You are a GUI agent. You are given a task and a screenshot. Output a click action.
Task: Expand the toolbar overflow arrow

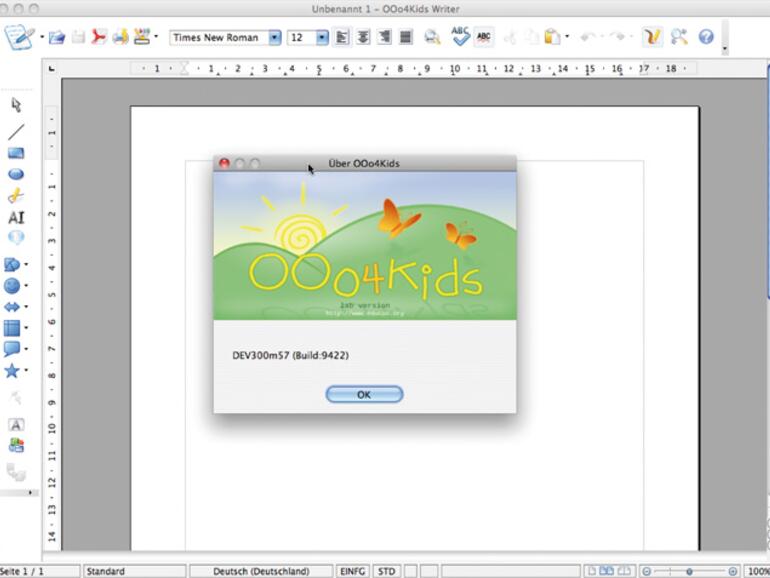point(725,49)
